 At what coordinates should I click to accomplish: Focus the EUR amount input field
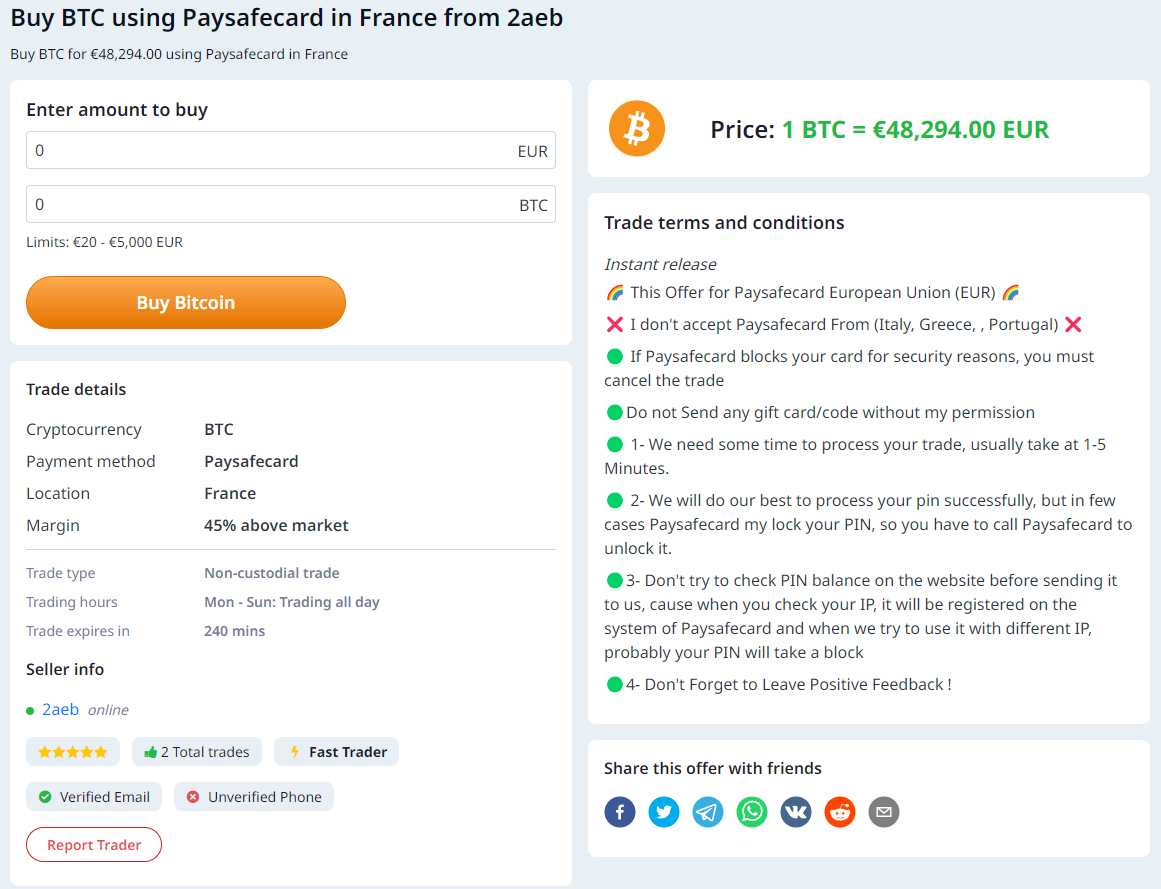(x=290, y=150)
